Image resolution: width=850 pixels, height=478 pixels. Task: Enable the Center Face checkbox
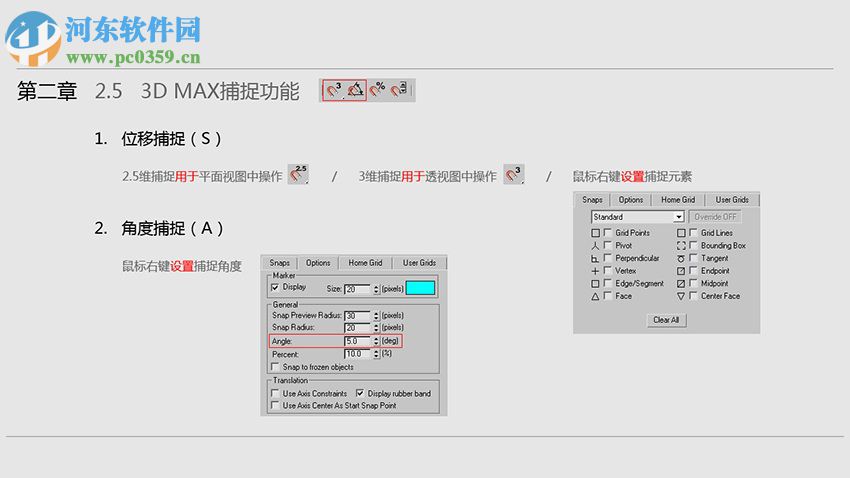[x=693, y=296]
